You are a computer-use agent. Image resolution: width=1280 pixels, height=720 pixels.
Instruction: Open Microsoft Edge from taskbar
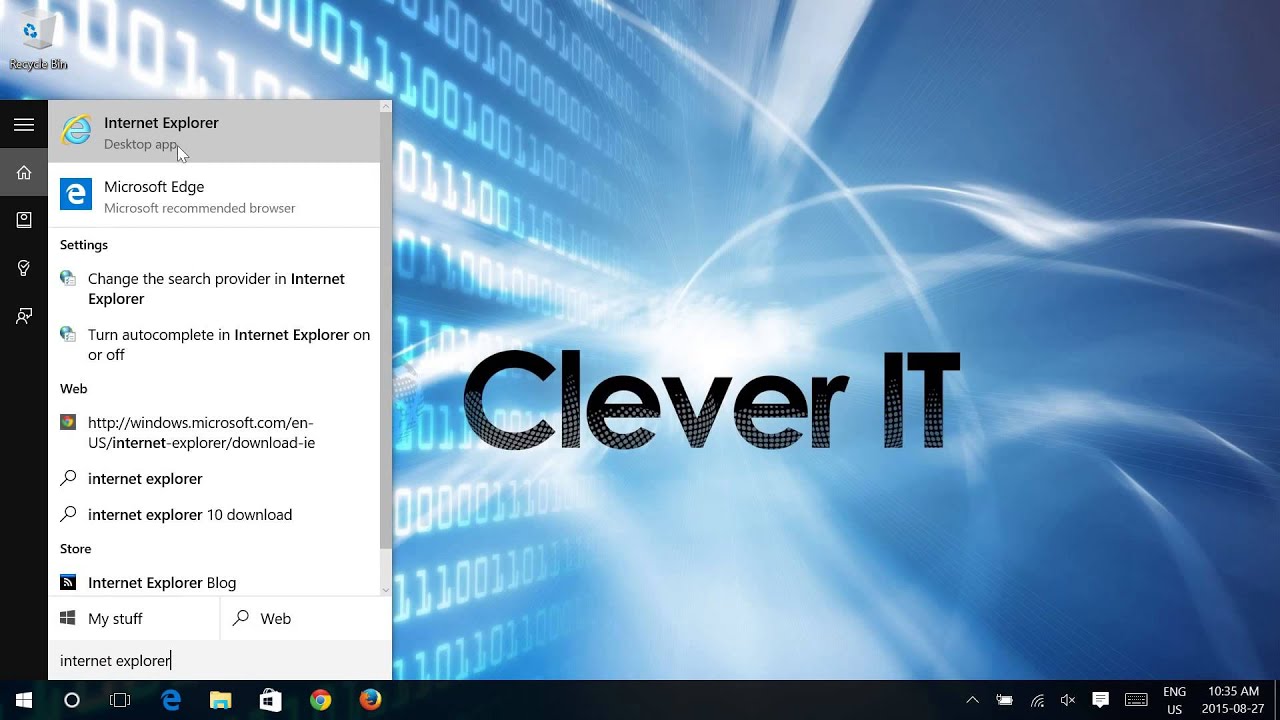tap(171, 700)
